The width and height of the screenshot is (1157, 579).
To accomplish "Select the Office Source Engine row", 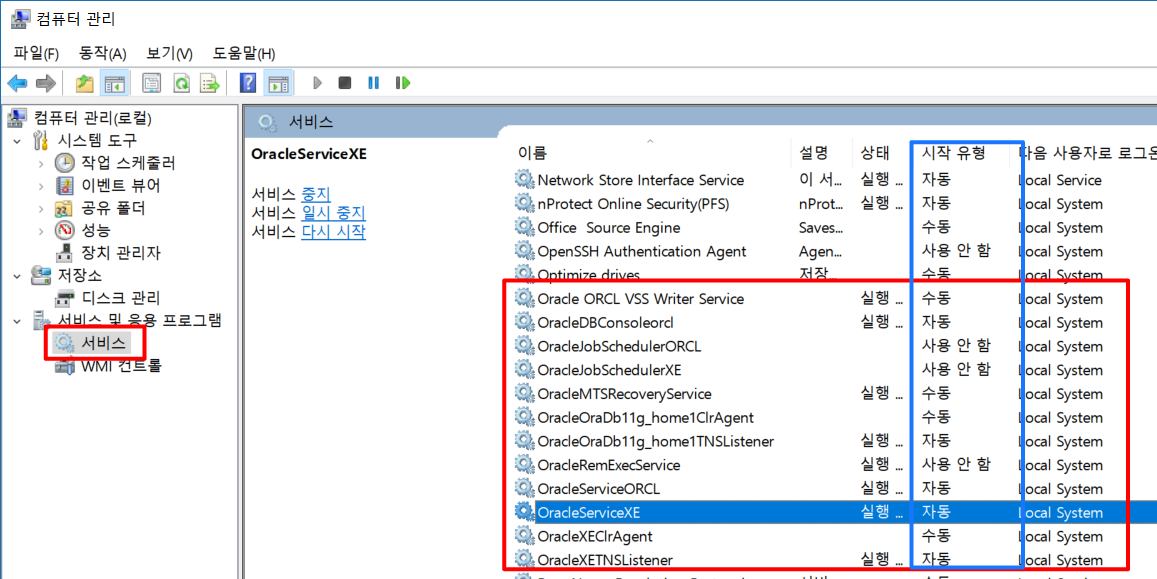I will 835,227.
